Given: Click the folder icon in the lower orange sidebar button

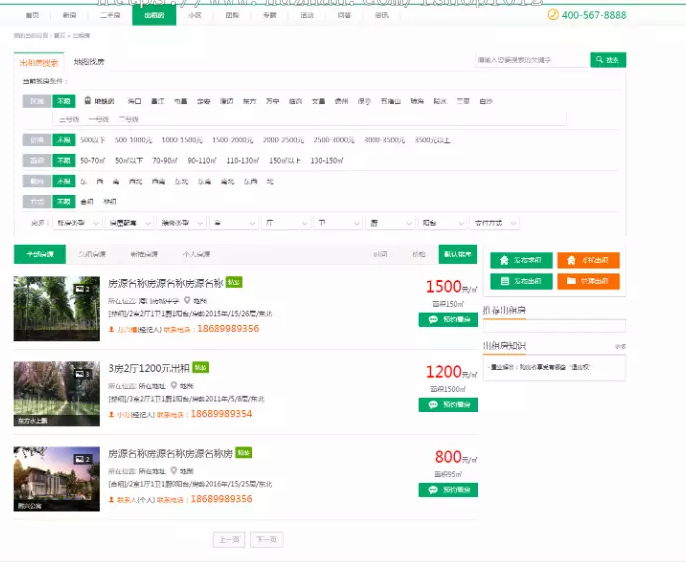Looking at the screenshot, I should point(571,281).
